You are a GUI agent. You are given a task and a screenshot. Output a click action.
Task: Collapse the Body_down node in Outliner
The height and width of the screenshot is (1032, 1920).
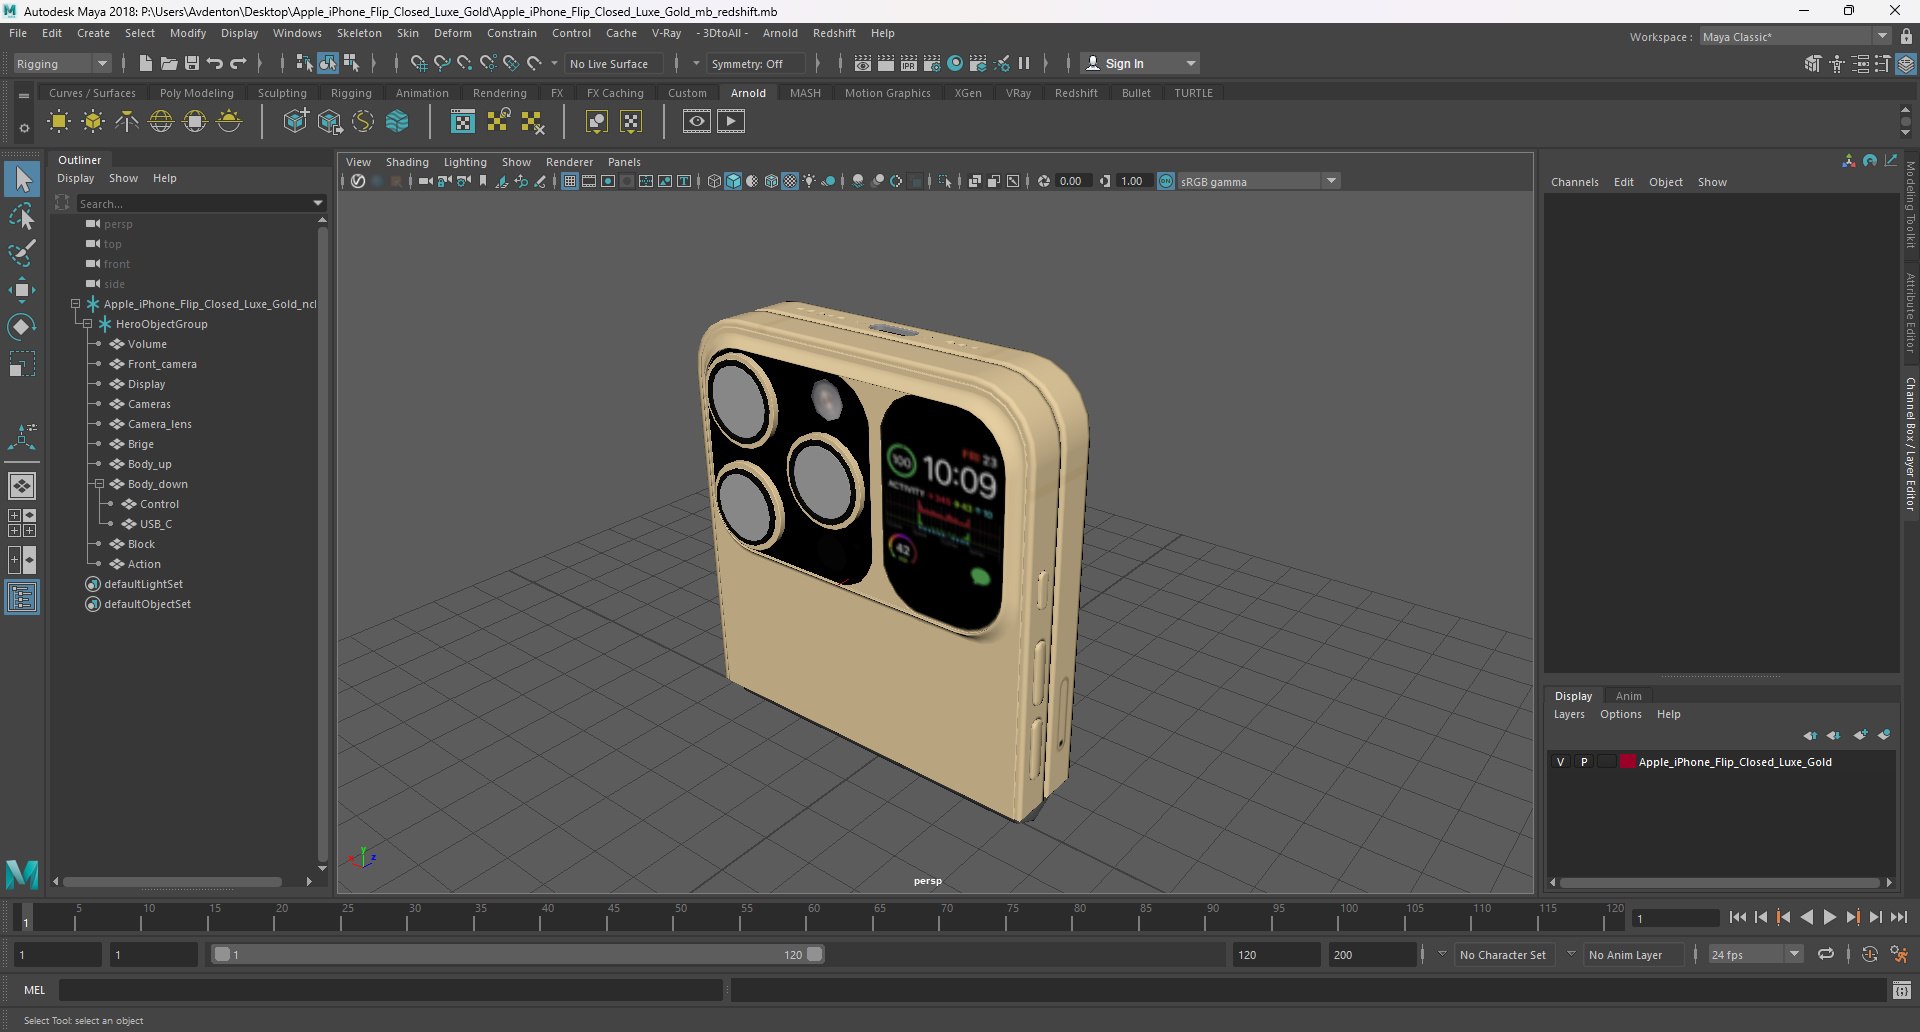tap(99, 484)
